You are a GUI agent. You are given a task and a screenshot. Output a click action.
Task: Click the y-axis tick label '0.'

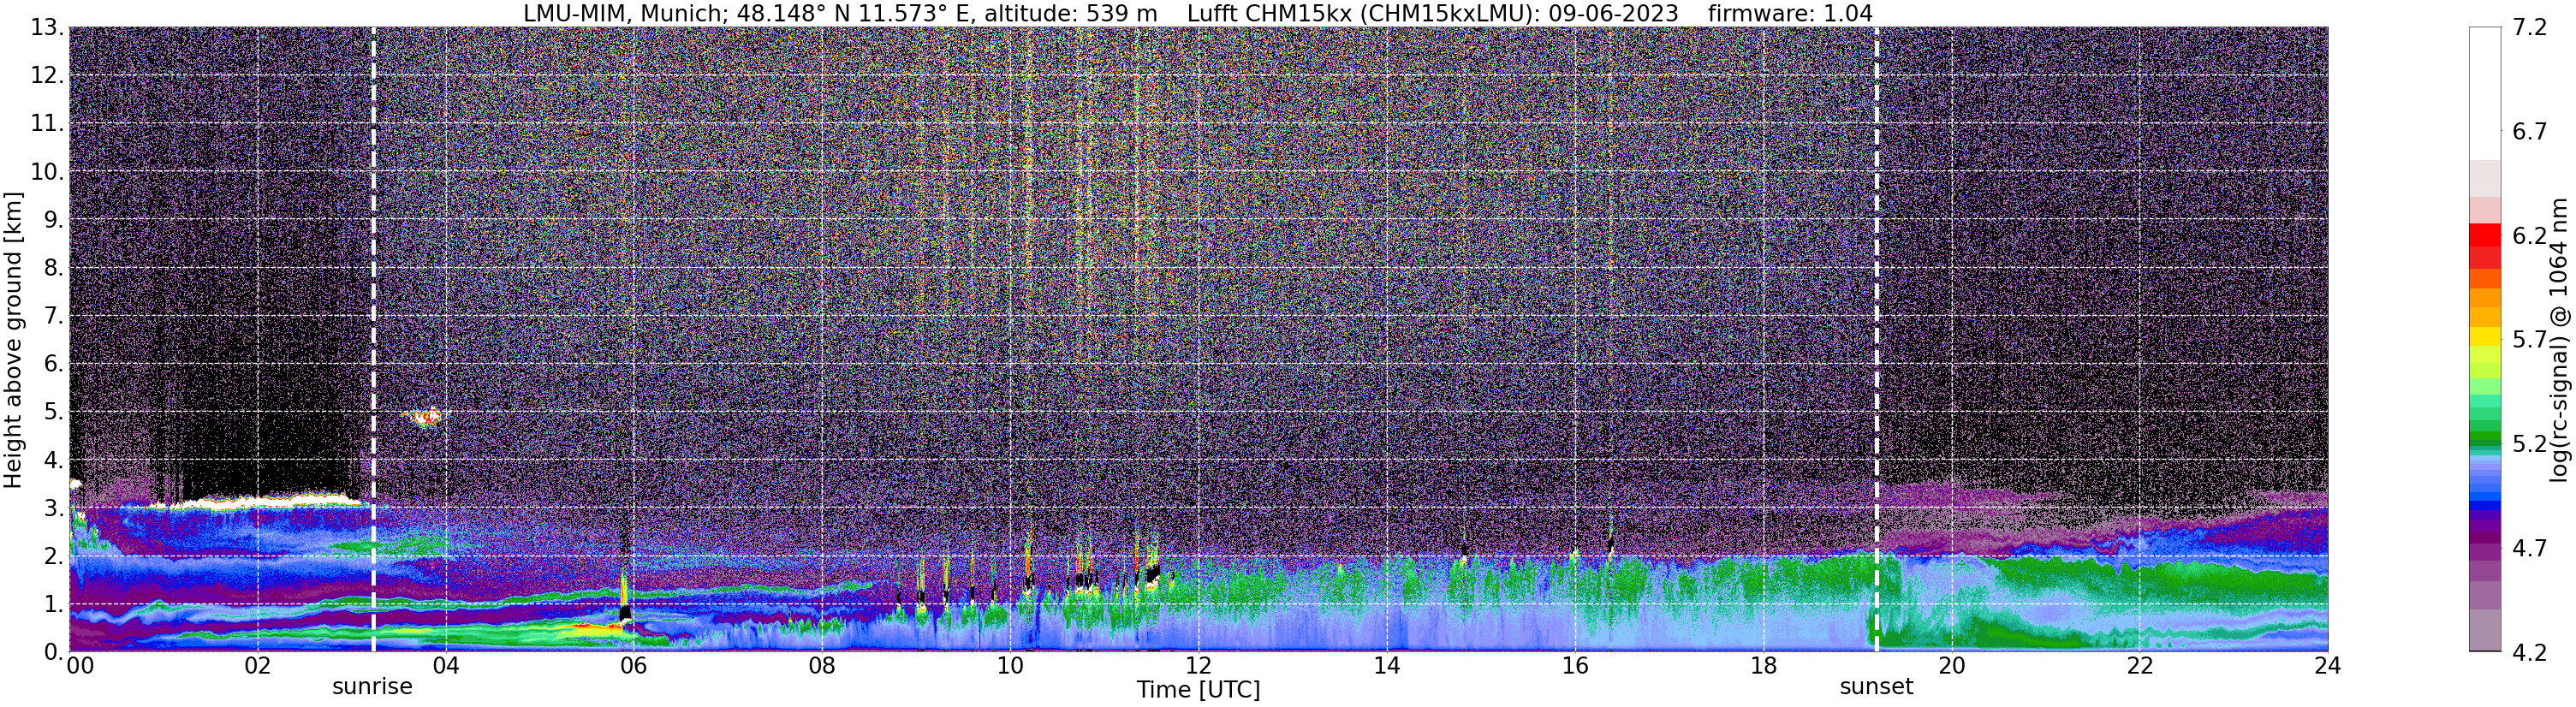54,652
